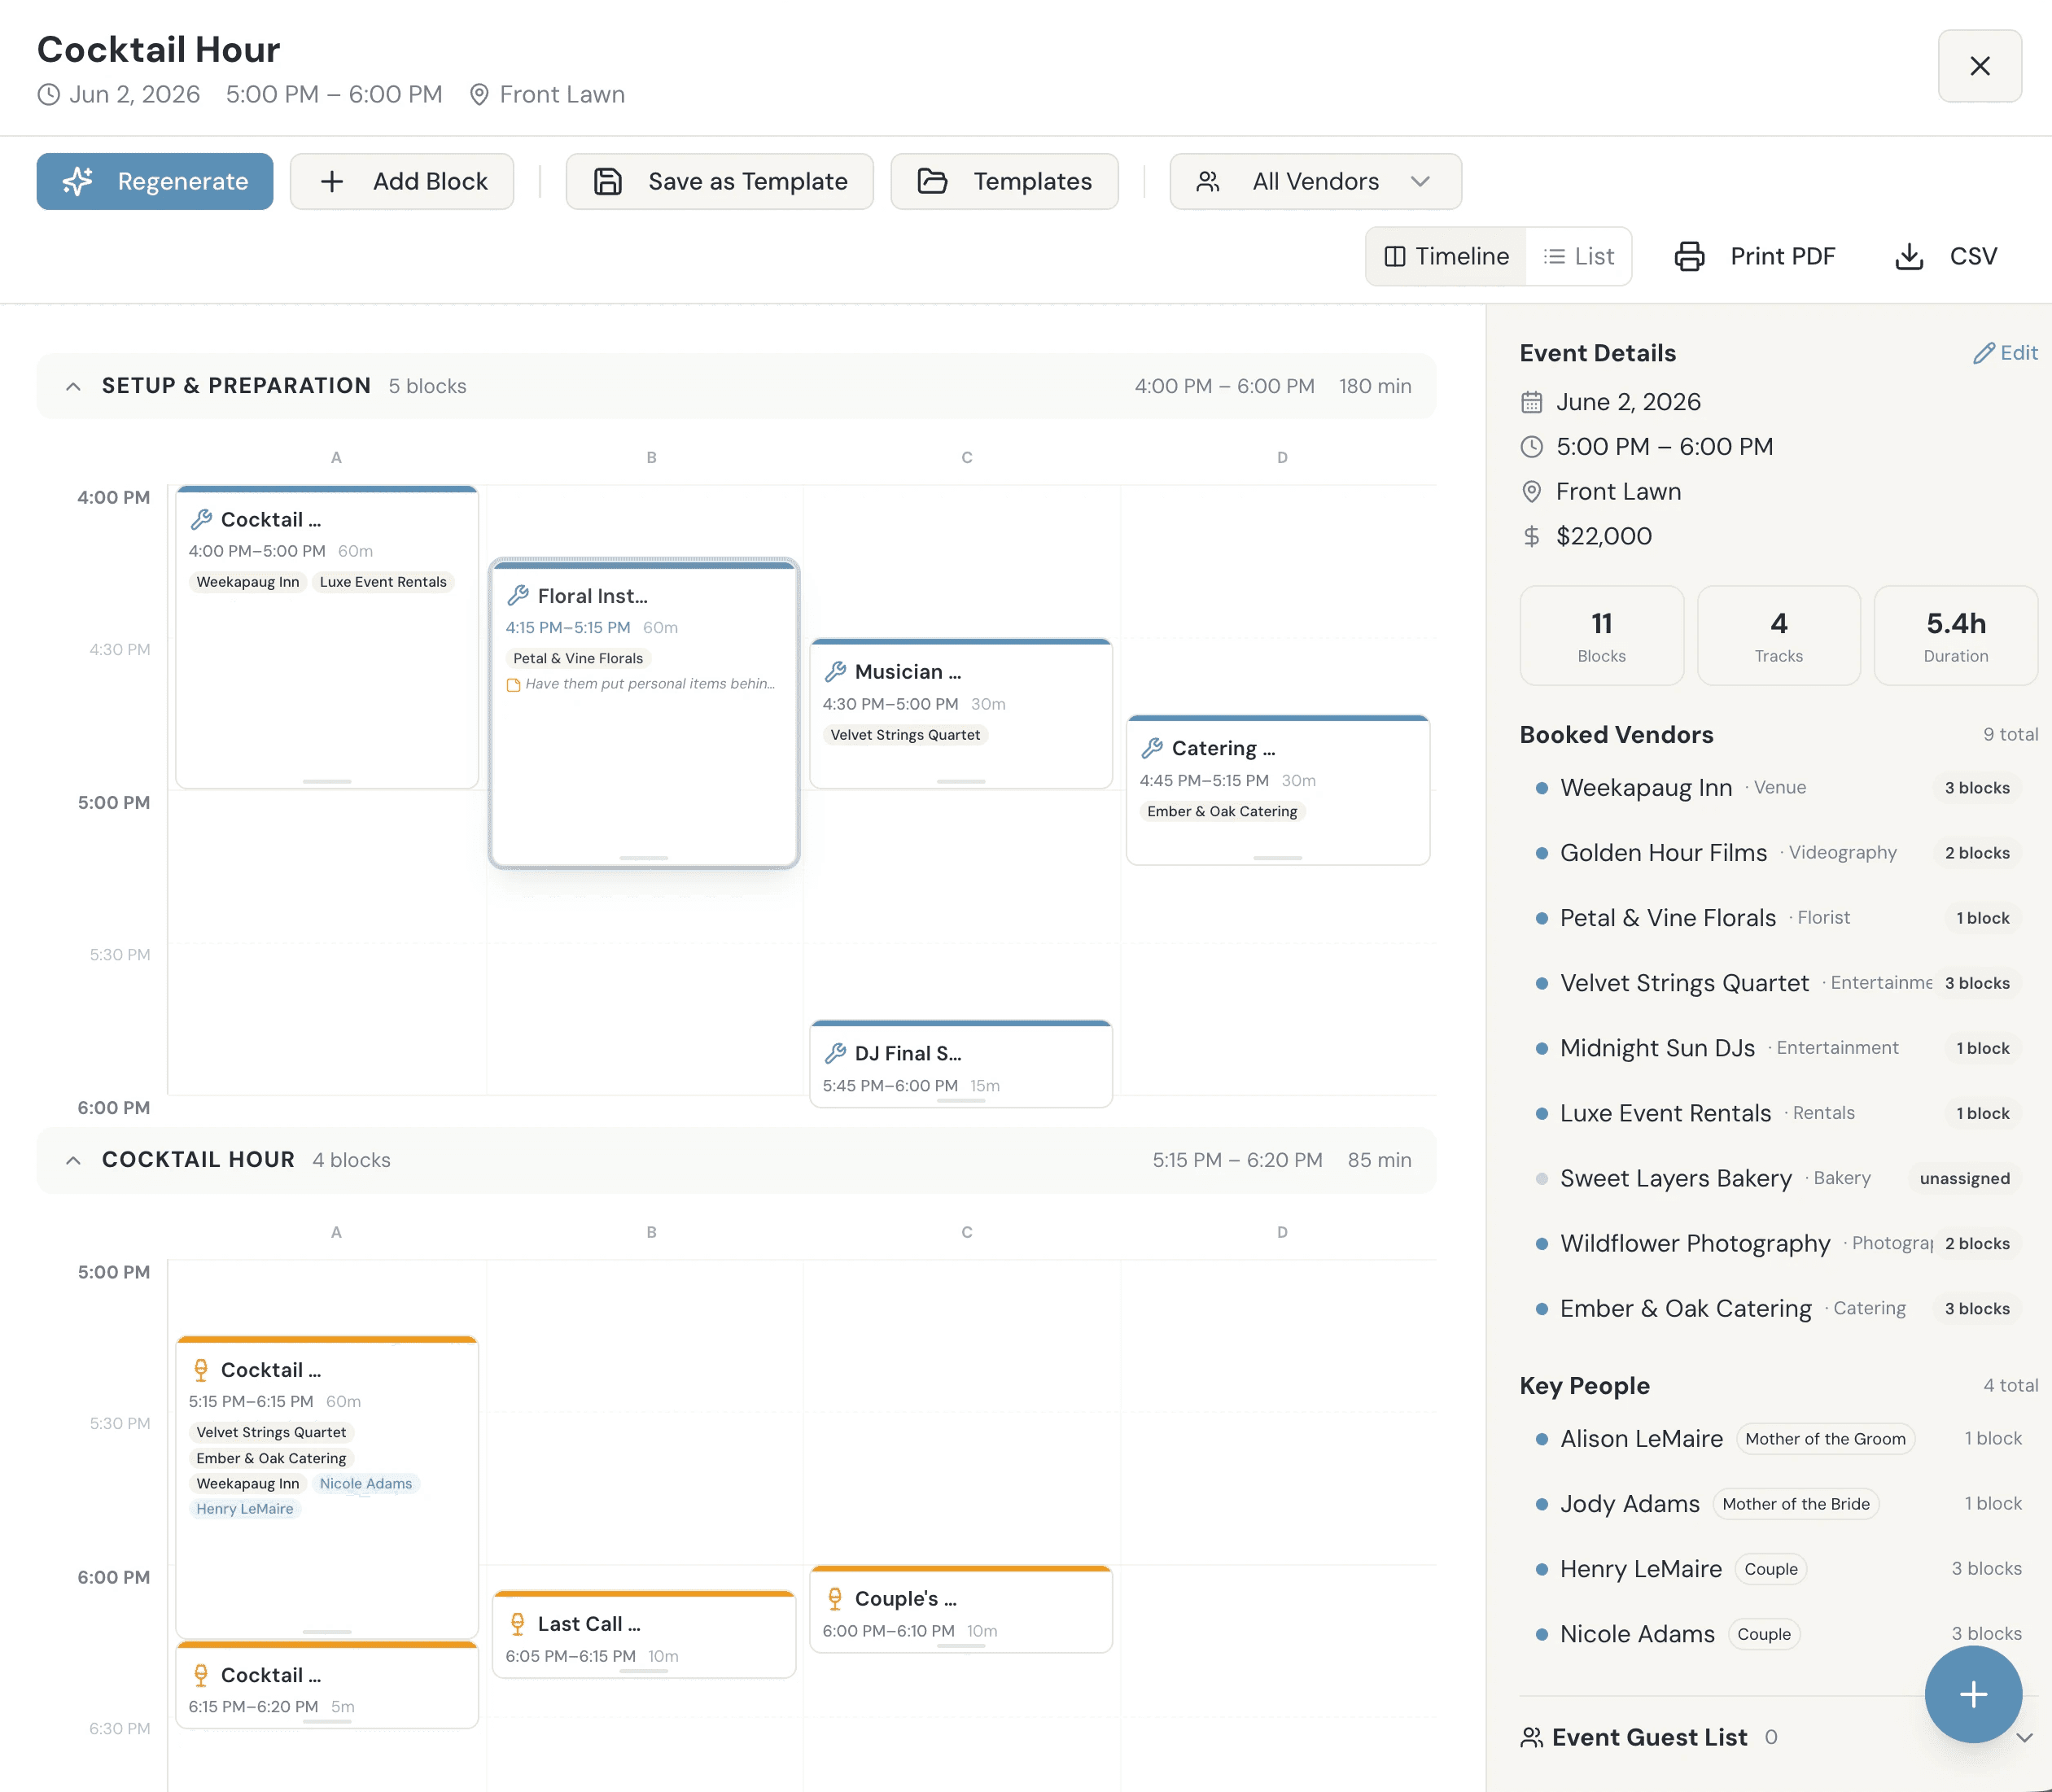Click the floating blue plus button
This screenshot has height=1792, width=2052.
[x=1972, y=1694]
